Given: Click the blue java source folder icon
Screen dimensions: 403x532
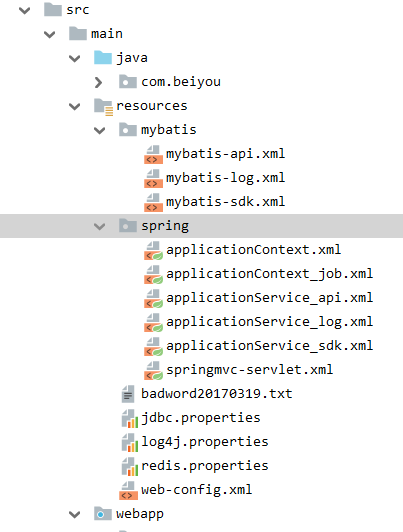Looking at the screenshot, I should click(x=103, y=57).
